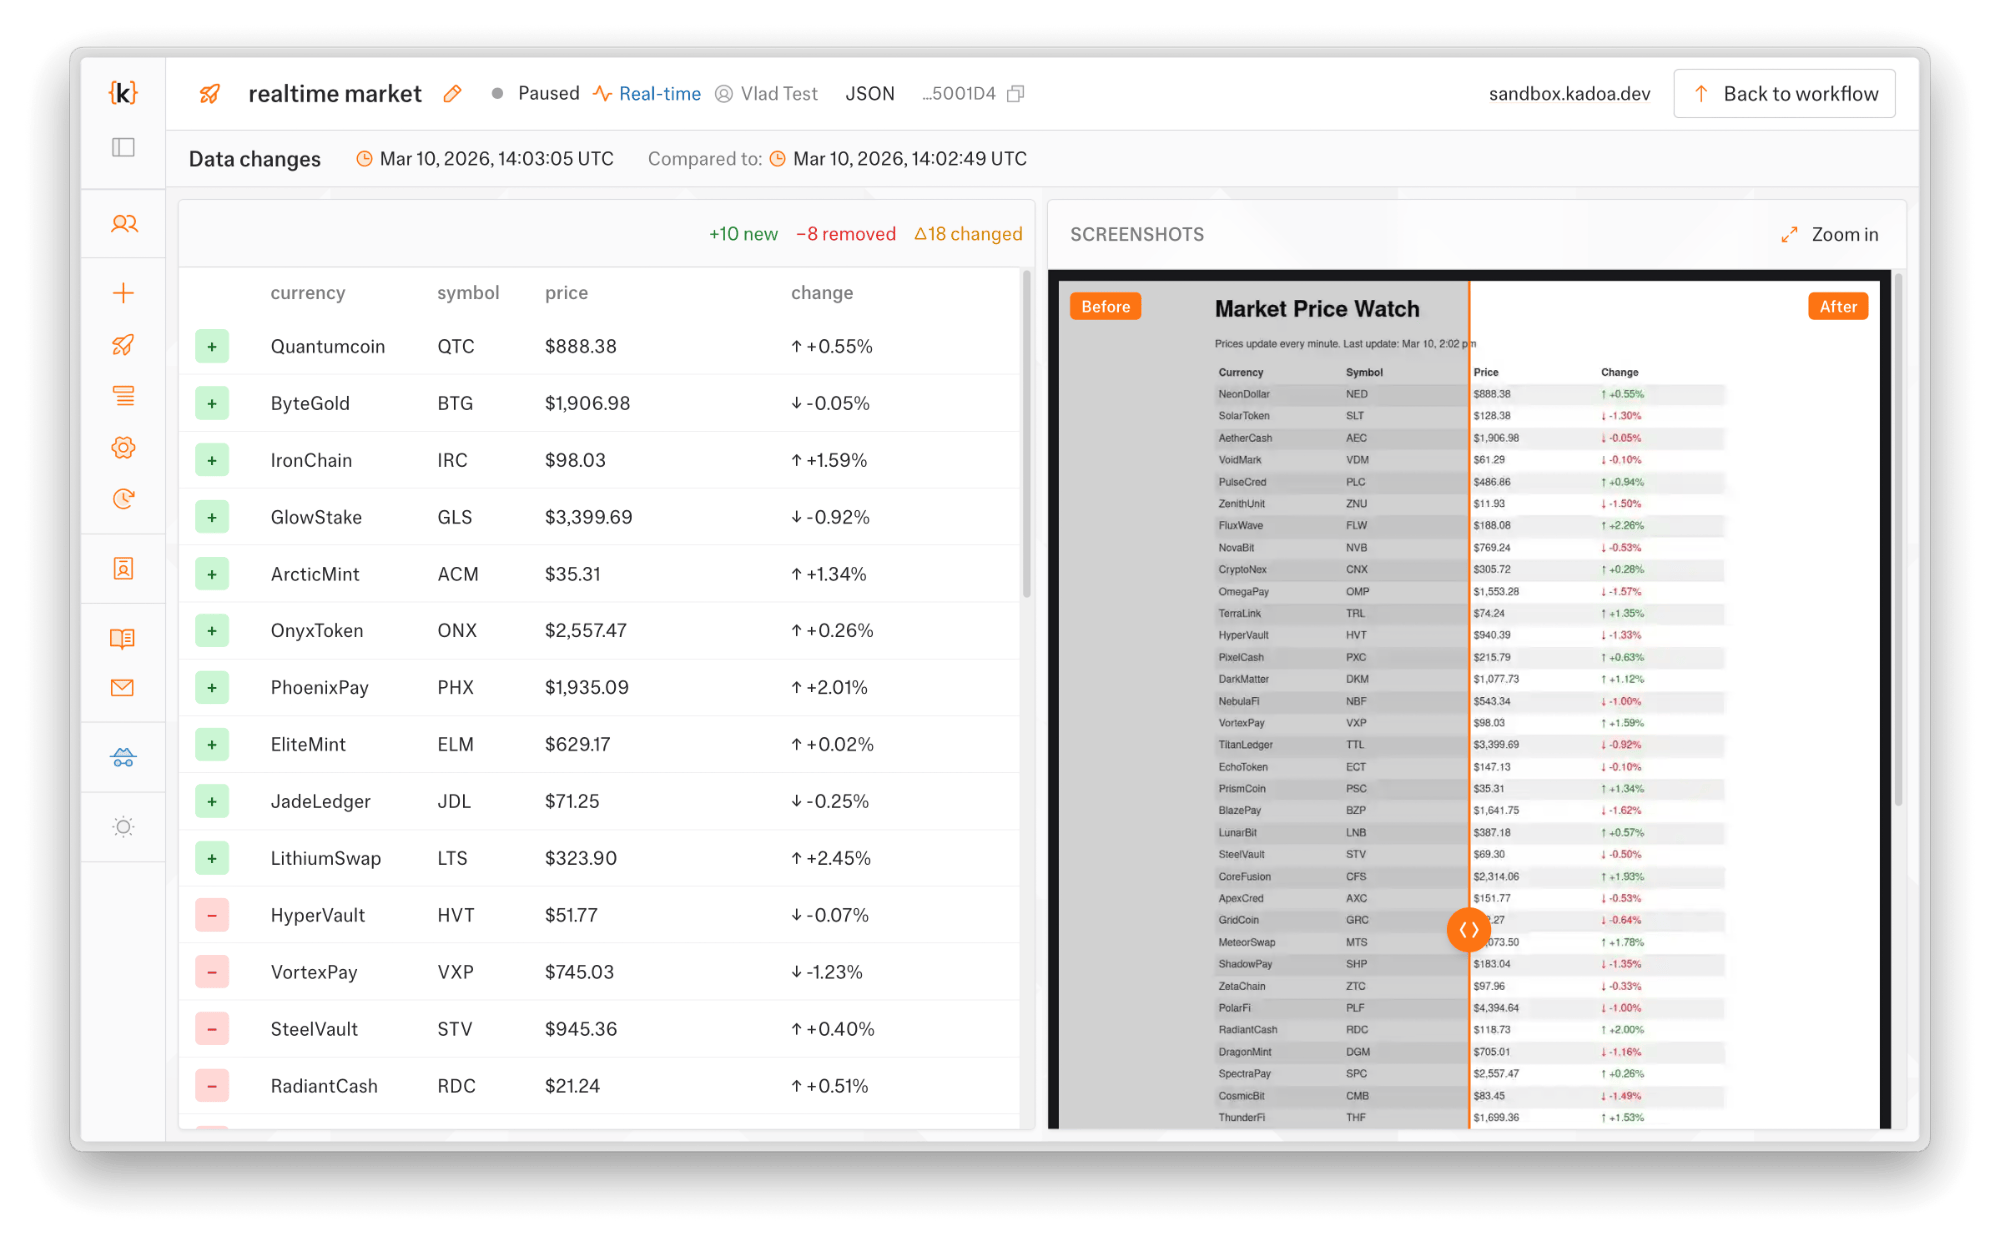Copy workflow ID using copy icon next to 5001D4
The height and width of the screenshot is (1244, 2000).
point(1016,93)
